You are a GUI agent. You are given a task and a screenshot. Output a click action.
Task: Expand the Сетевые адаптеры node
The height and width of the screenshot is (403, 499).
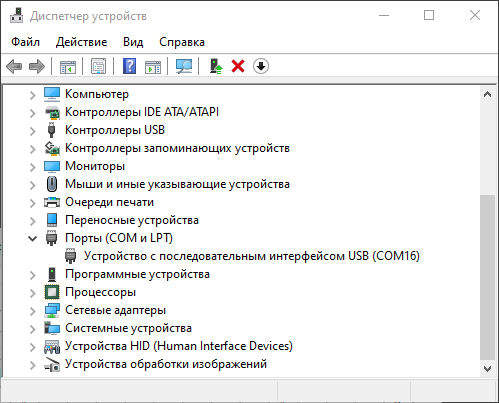coord(32,311)
